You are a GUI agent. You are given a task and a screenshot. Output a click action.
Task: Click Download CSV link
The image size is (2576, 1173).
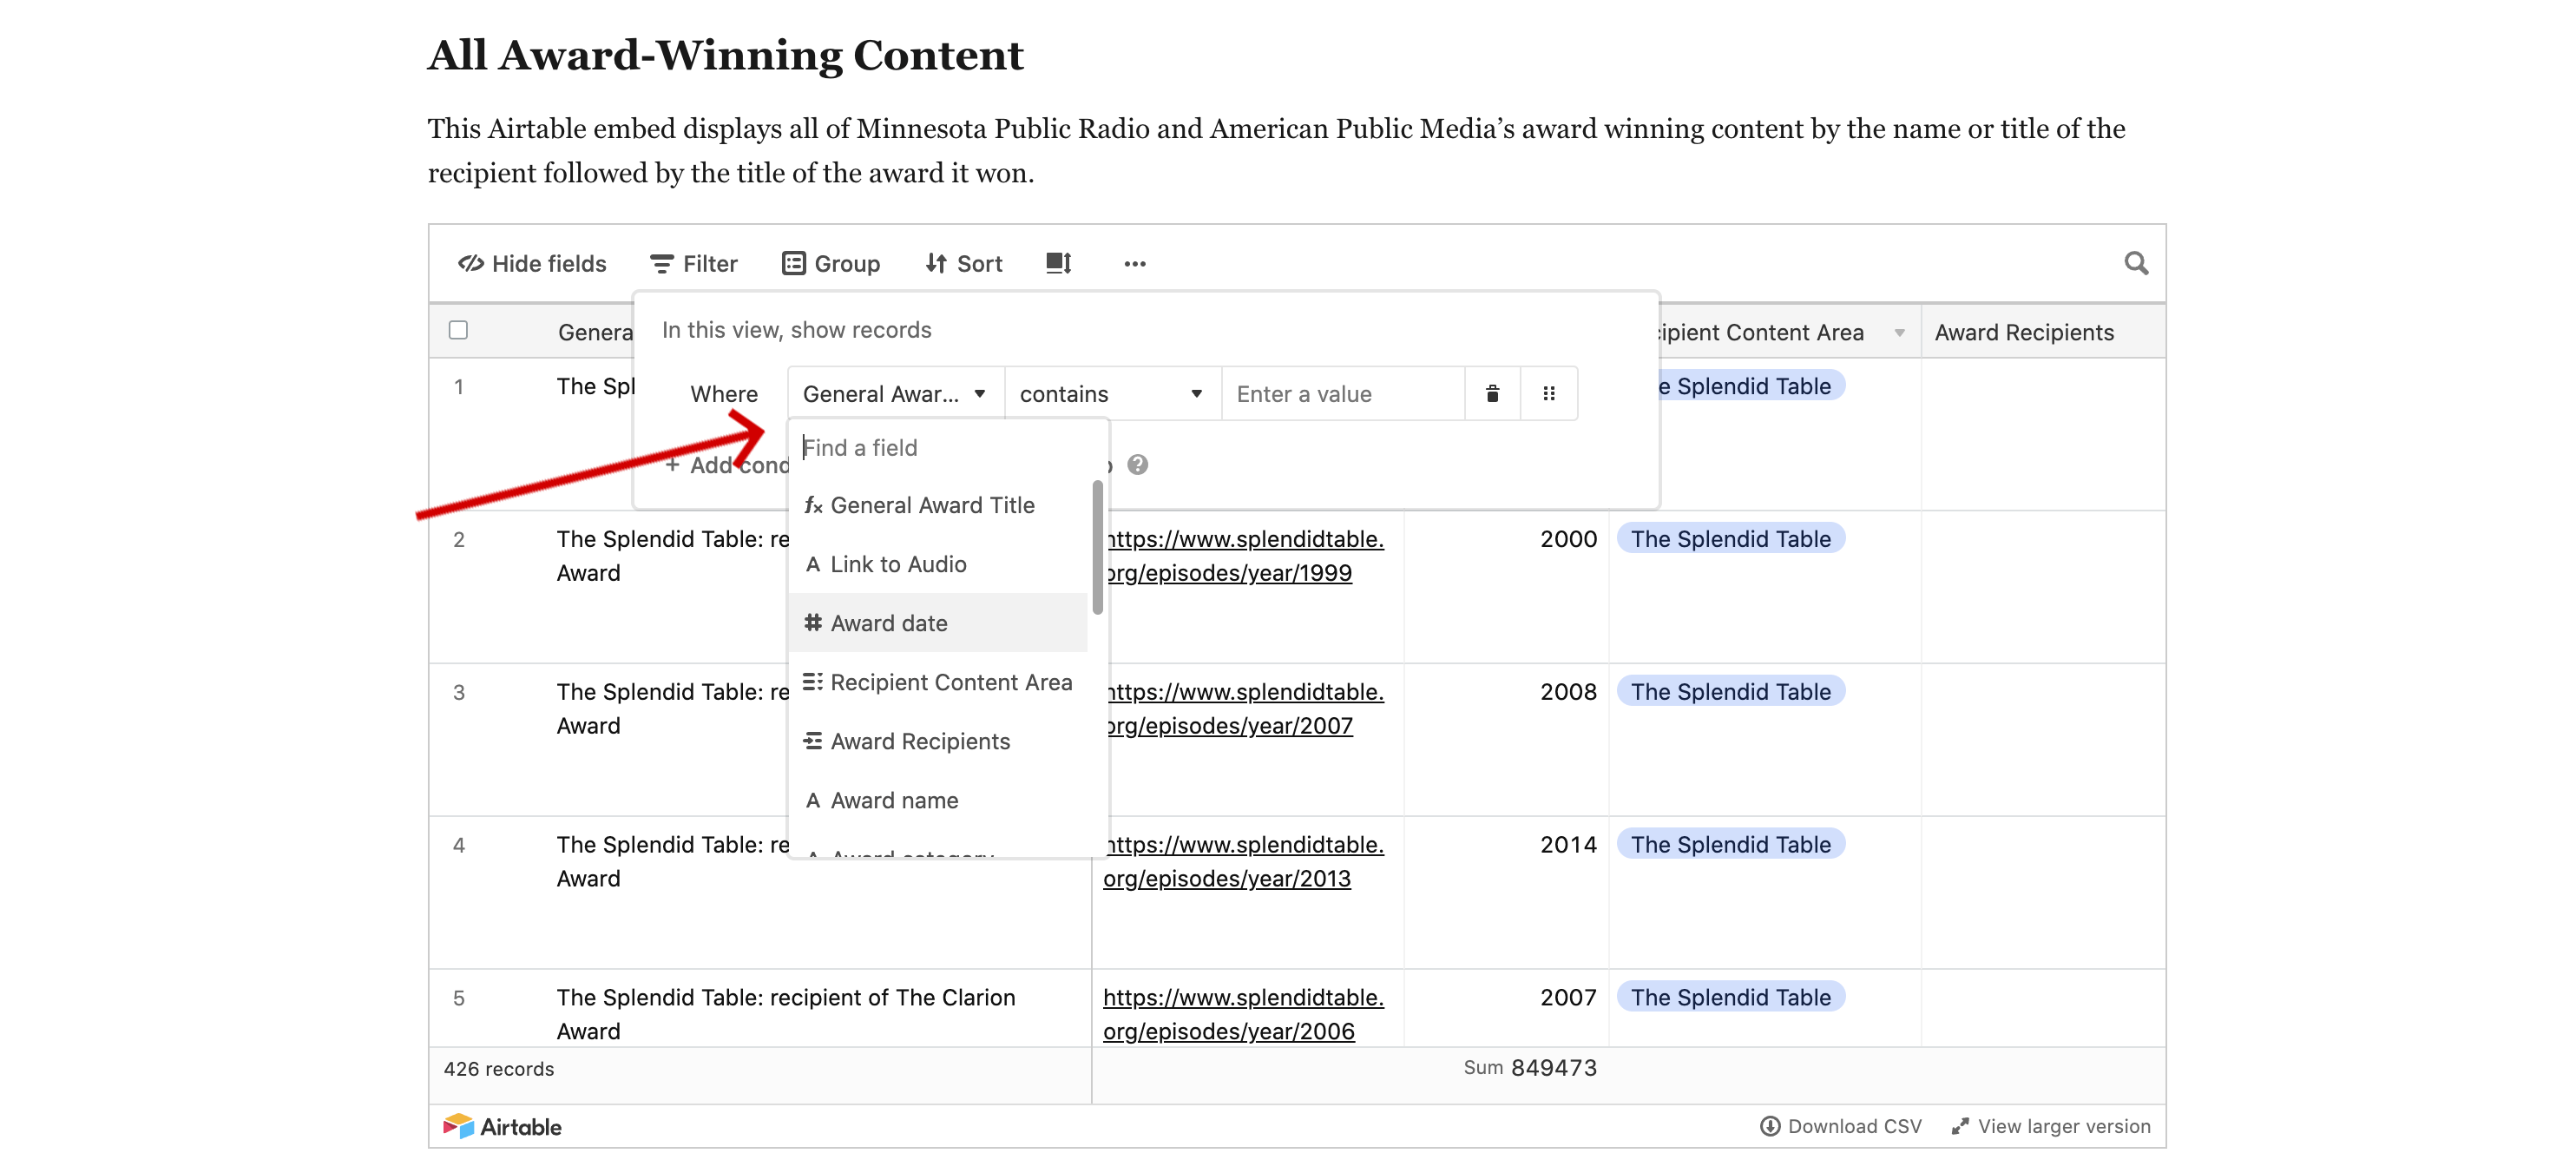point(1840,1127)
